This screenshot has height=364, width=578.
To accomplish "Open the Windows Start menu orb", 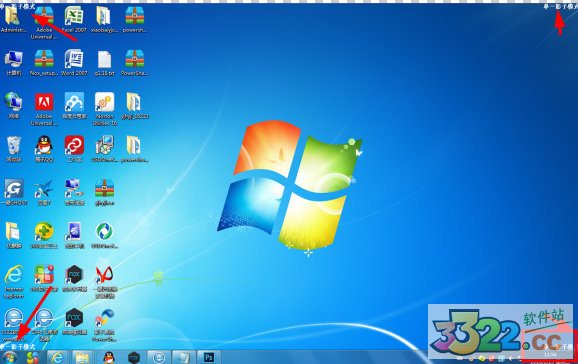I will [10, 357].
